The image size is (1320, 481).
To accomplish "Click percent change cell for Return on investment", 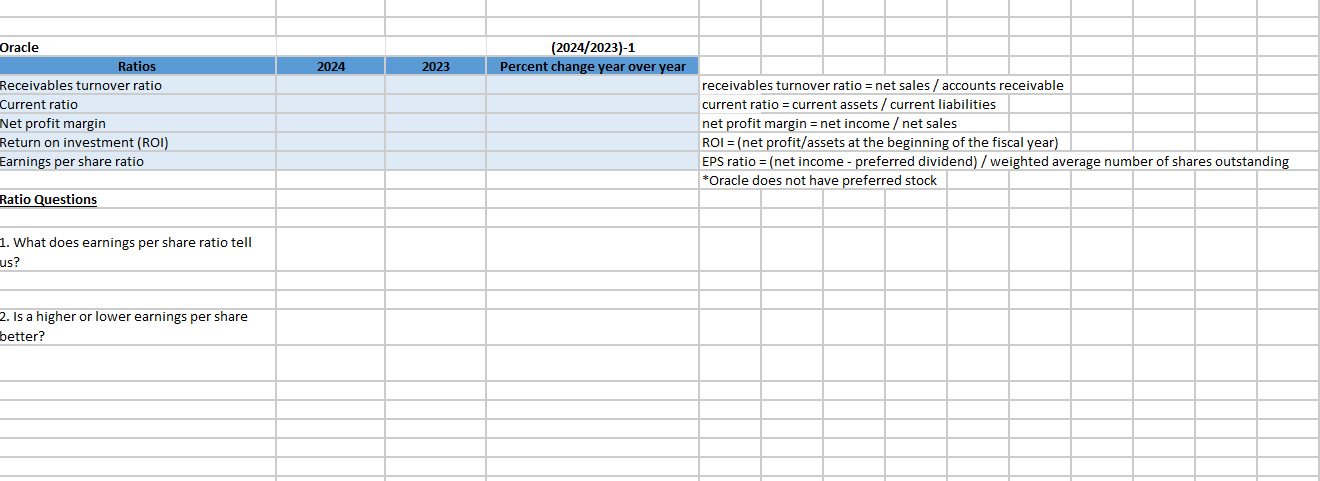I will point(593,142).
